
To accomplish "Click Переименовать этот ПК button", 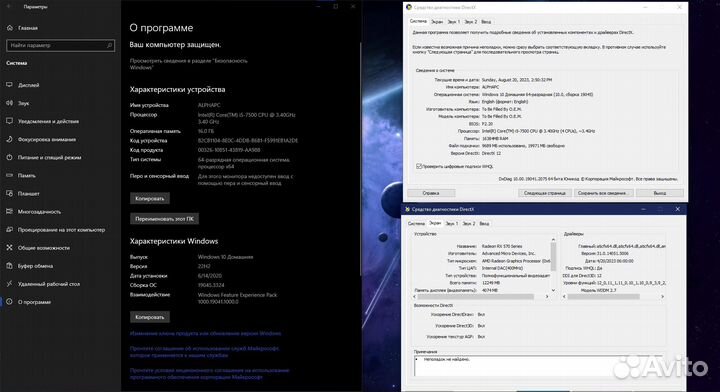I will [x=164, y=218].
